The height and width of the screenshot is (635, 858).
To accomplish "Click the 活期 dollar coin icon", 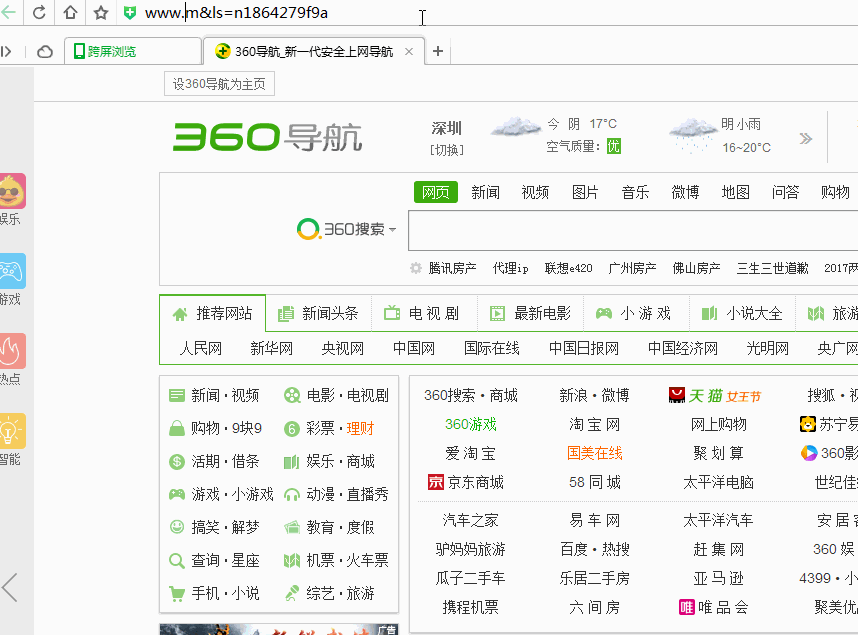I will pos(177,461).
